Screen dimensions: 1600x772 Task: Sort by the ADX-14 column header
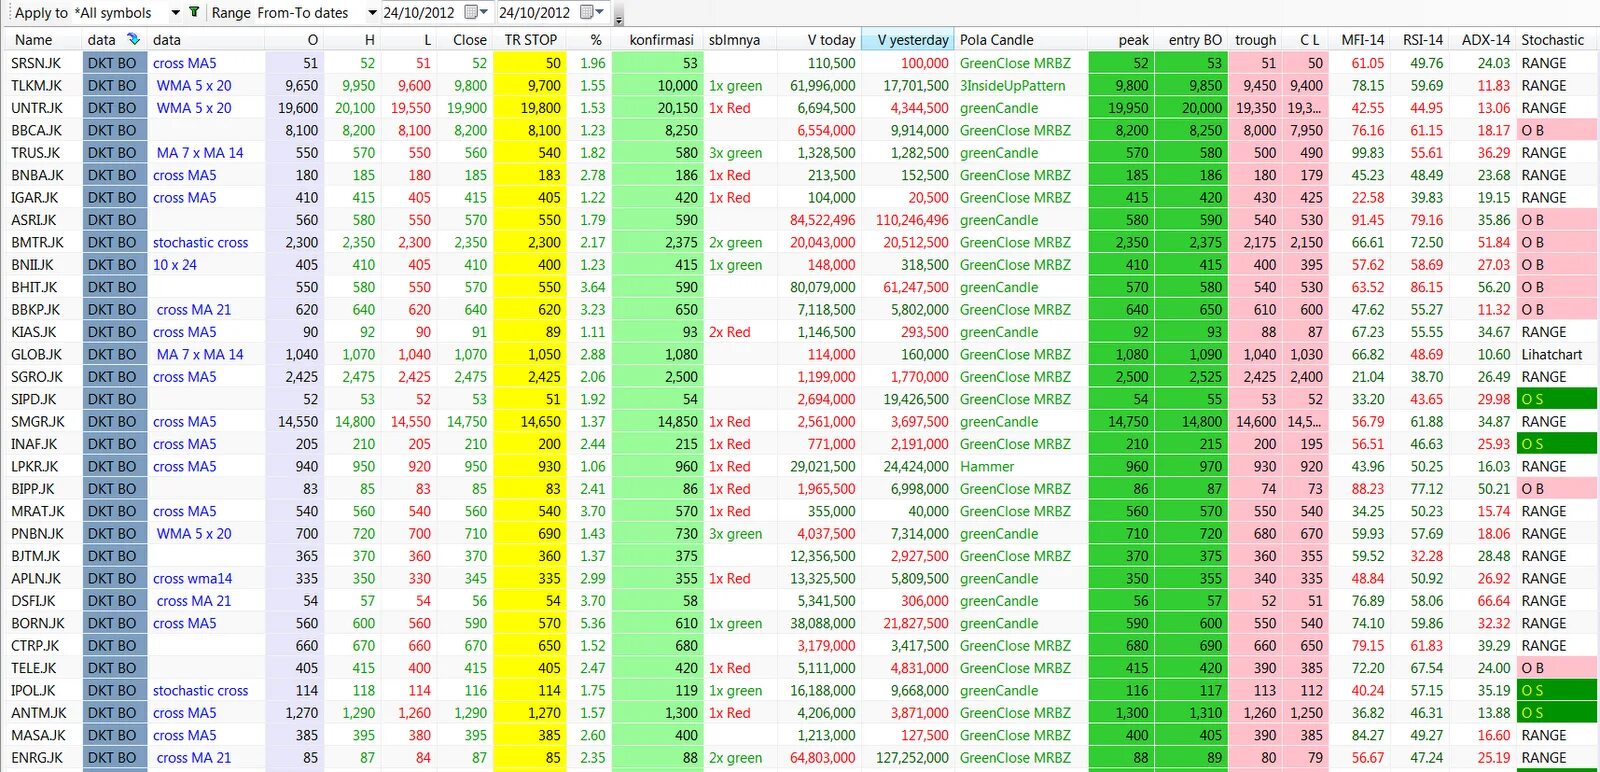(x=1485, y=40)
